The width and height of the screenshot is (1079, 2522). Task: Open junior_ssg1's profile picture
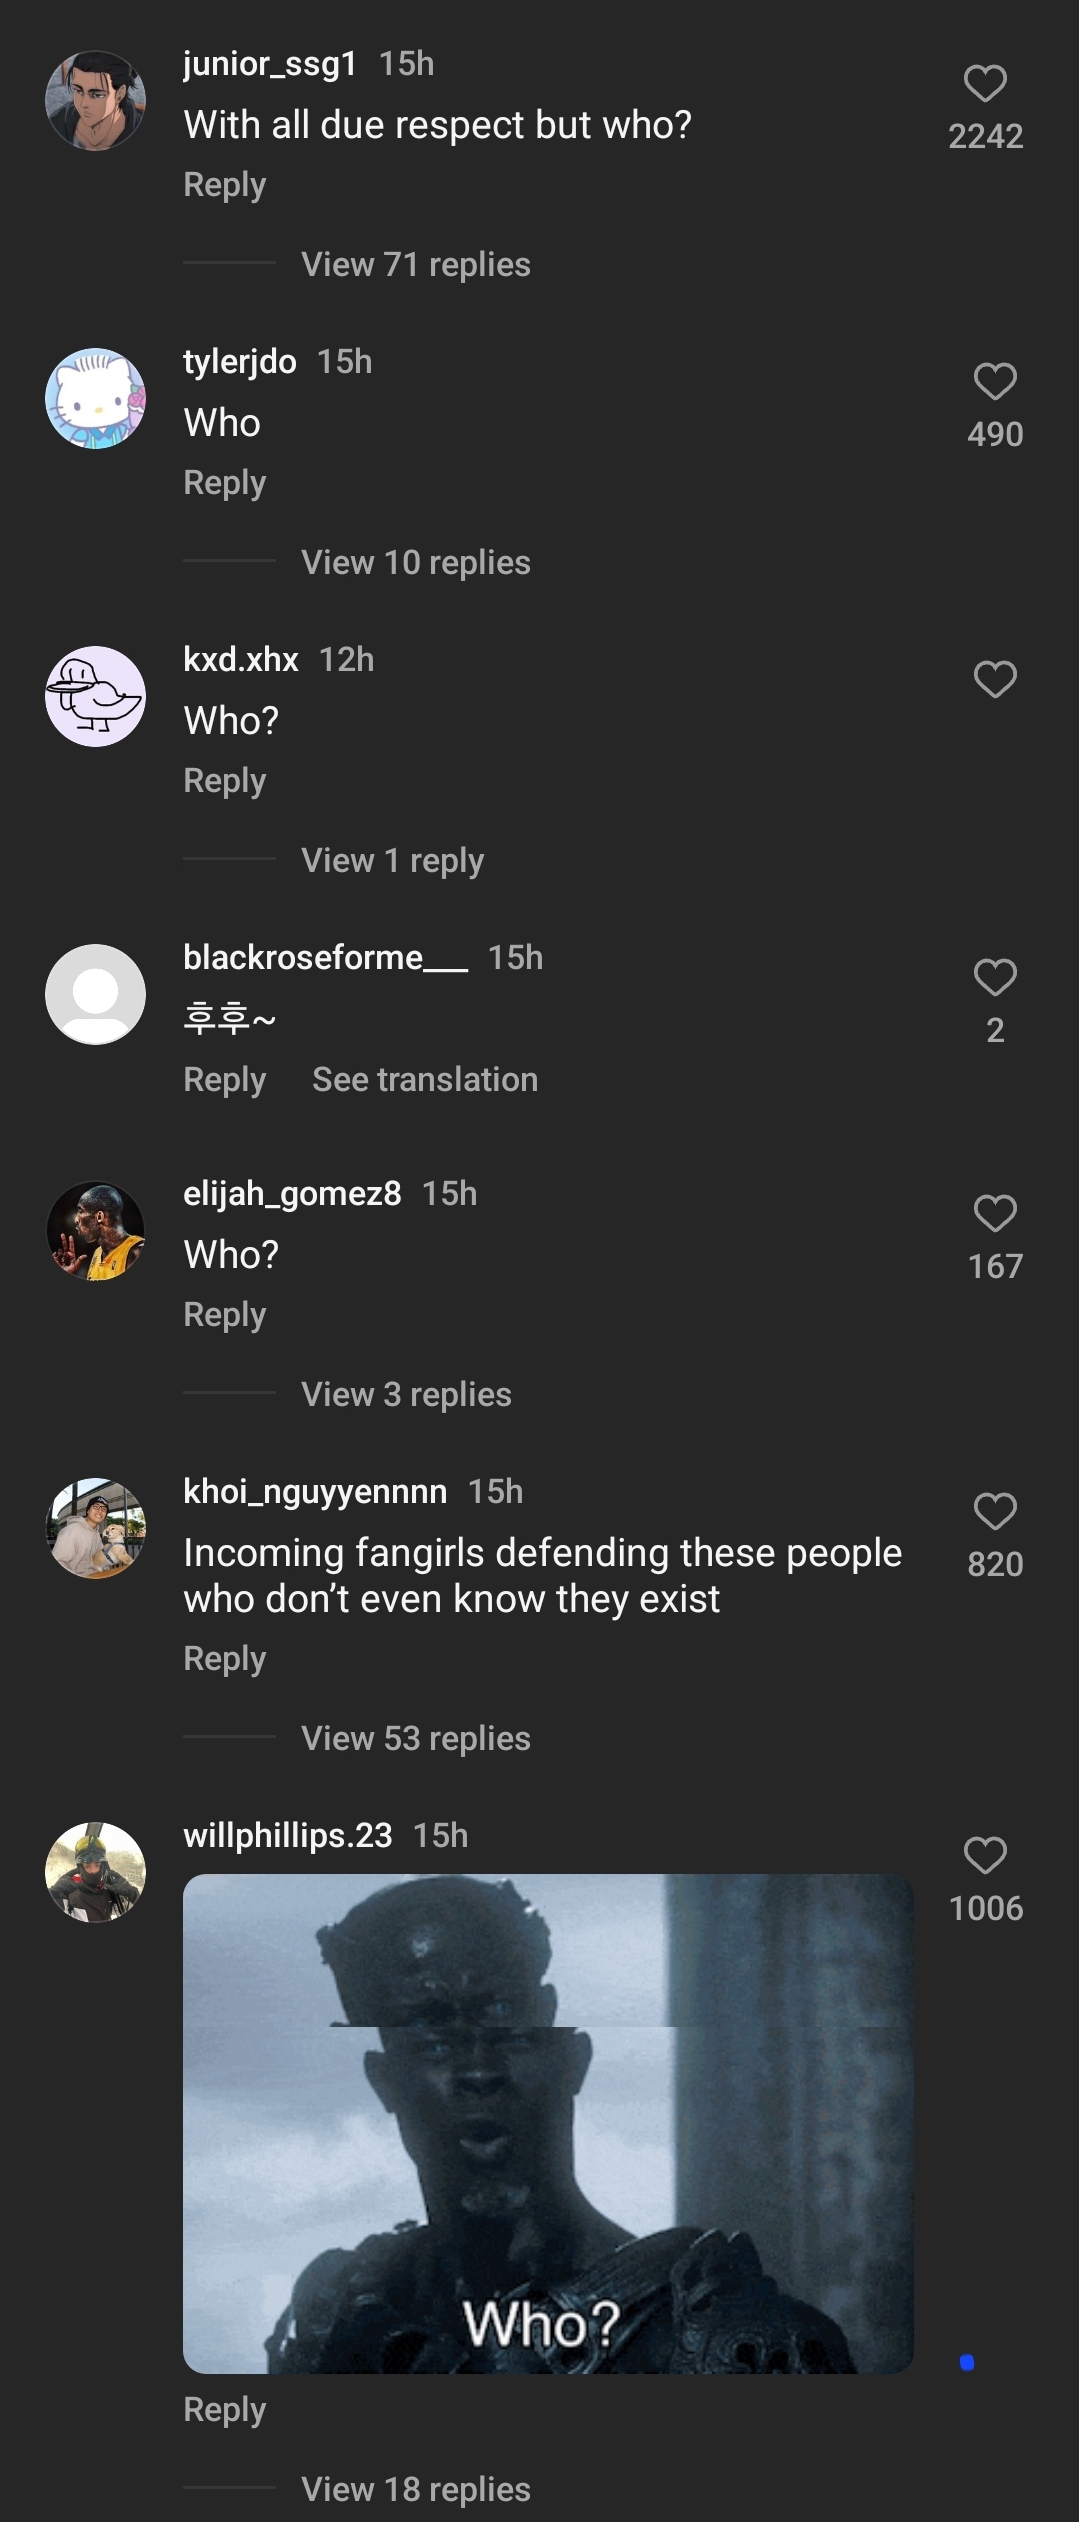click(96, 101)
